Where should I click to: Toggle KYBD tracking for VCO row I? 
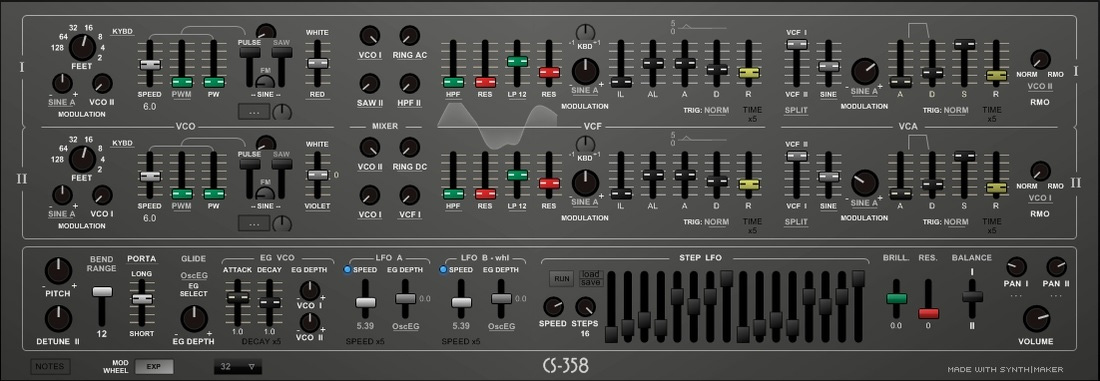123,32
